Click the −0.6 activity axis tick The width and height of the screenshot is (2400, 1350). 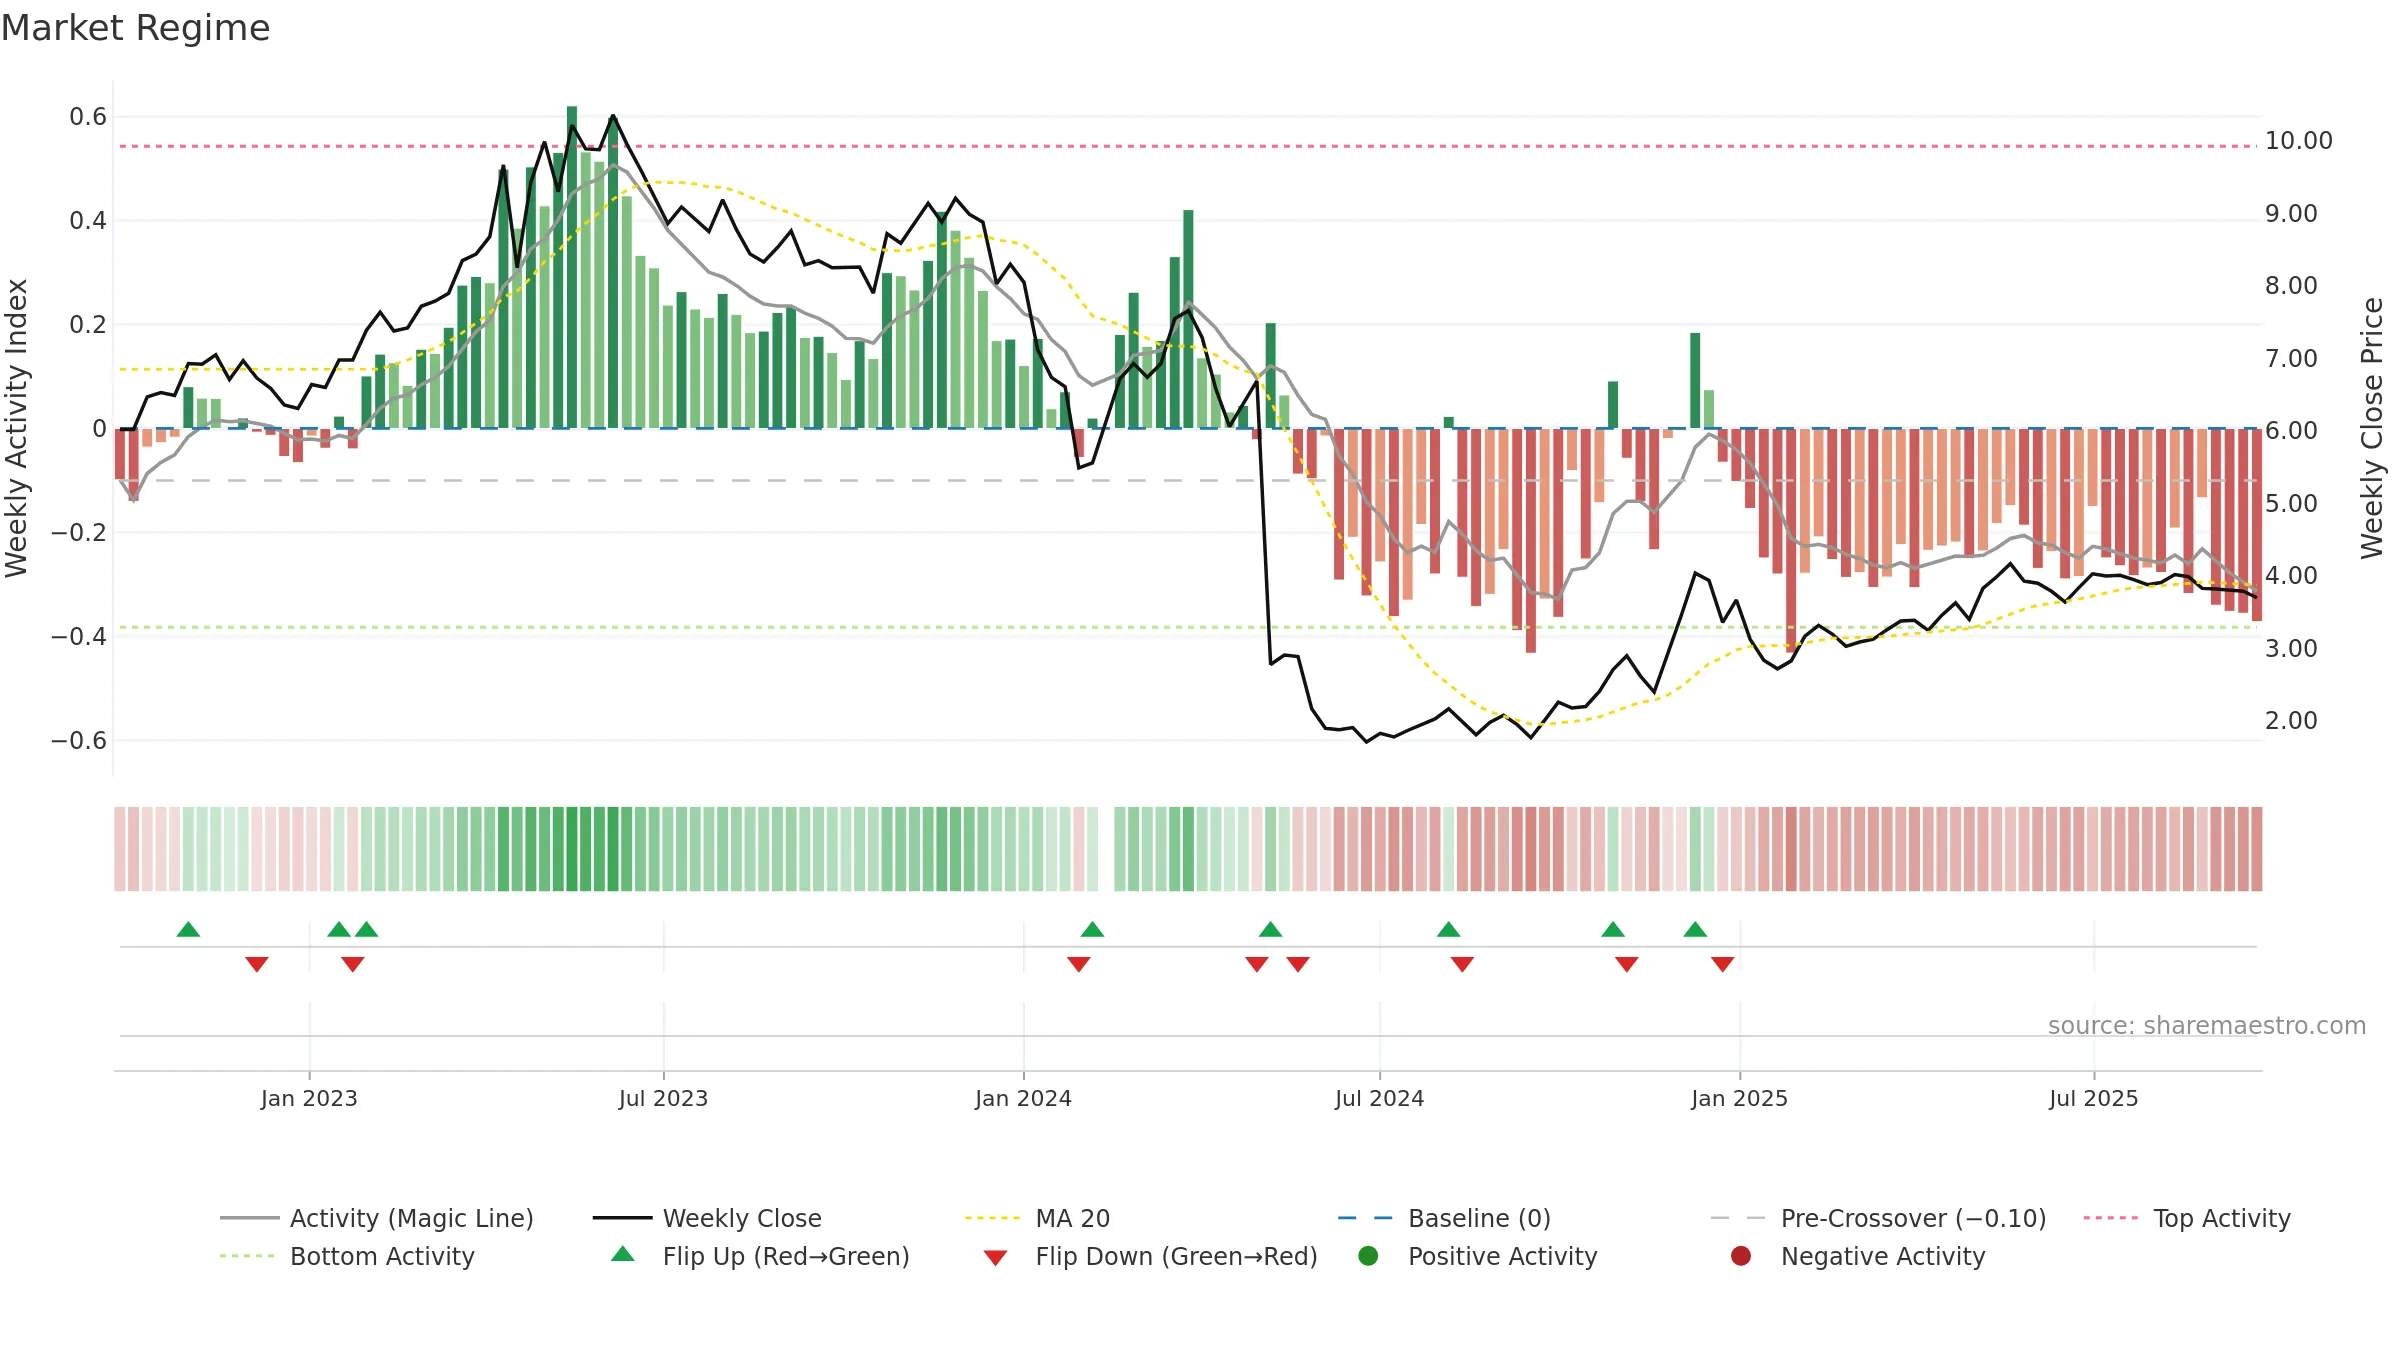78,741
